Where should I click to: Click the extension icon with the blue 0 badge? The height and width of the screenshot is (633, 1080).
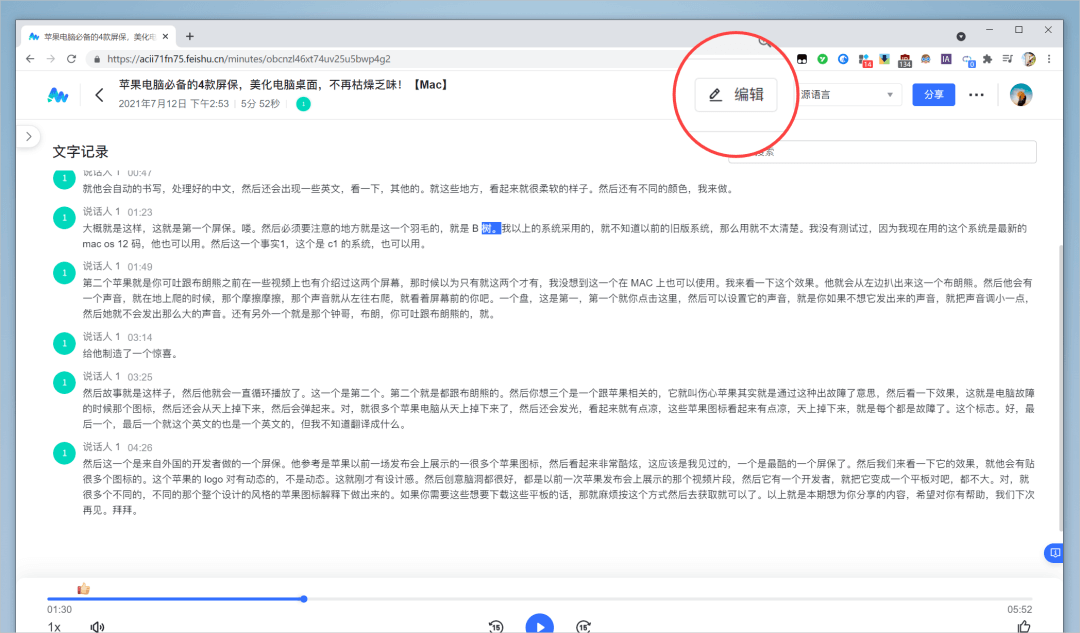pos(968,61)
